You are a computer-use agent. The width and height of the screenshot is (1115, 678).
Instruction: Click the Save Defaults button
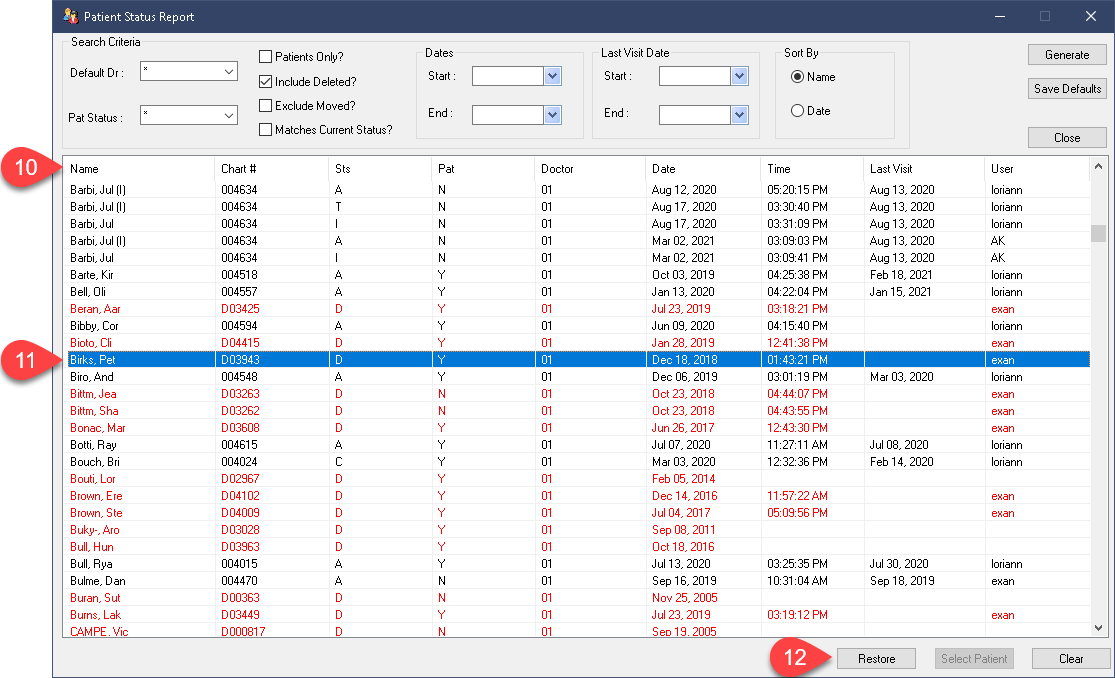[1067, 89]
